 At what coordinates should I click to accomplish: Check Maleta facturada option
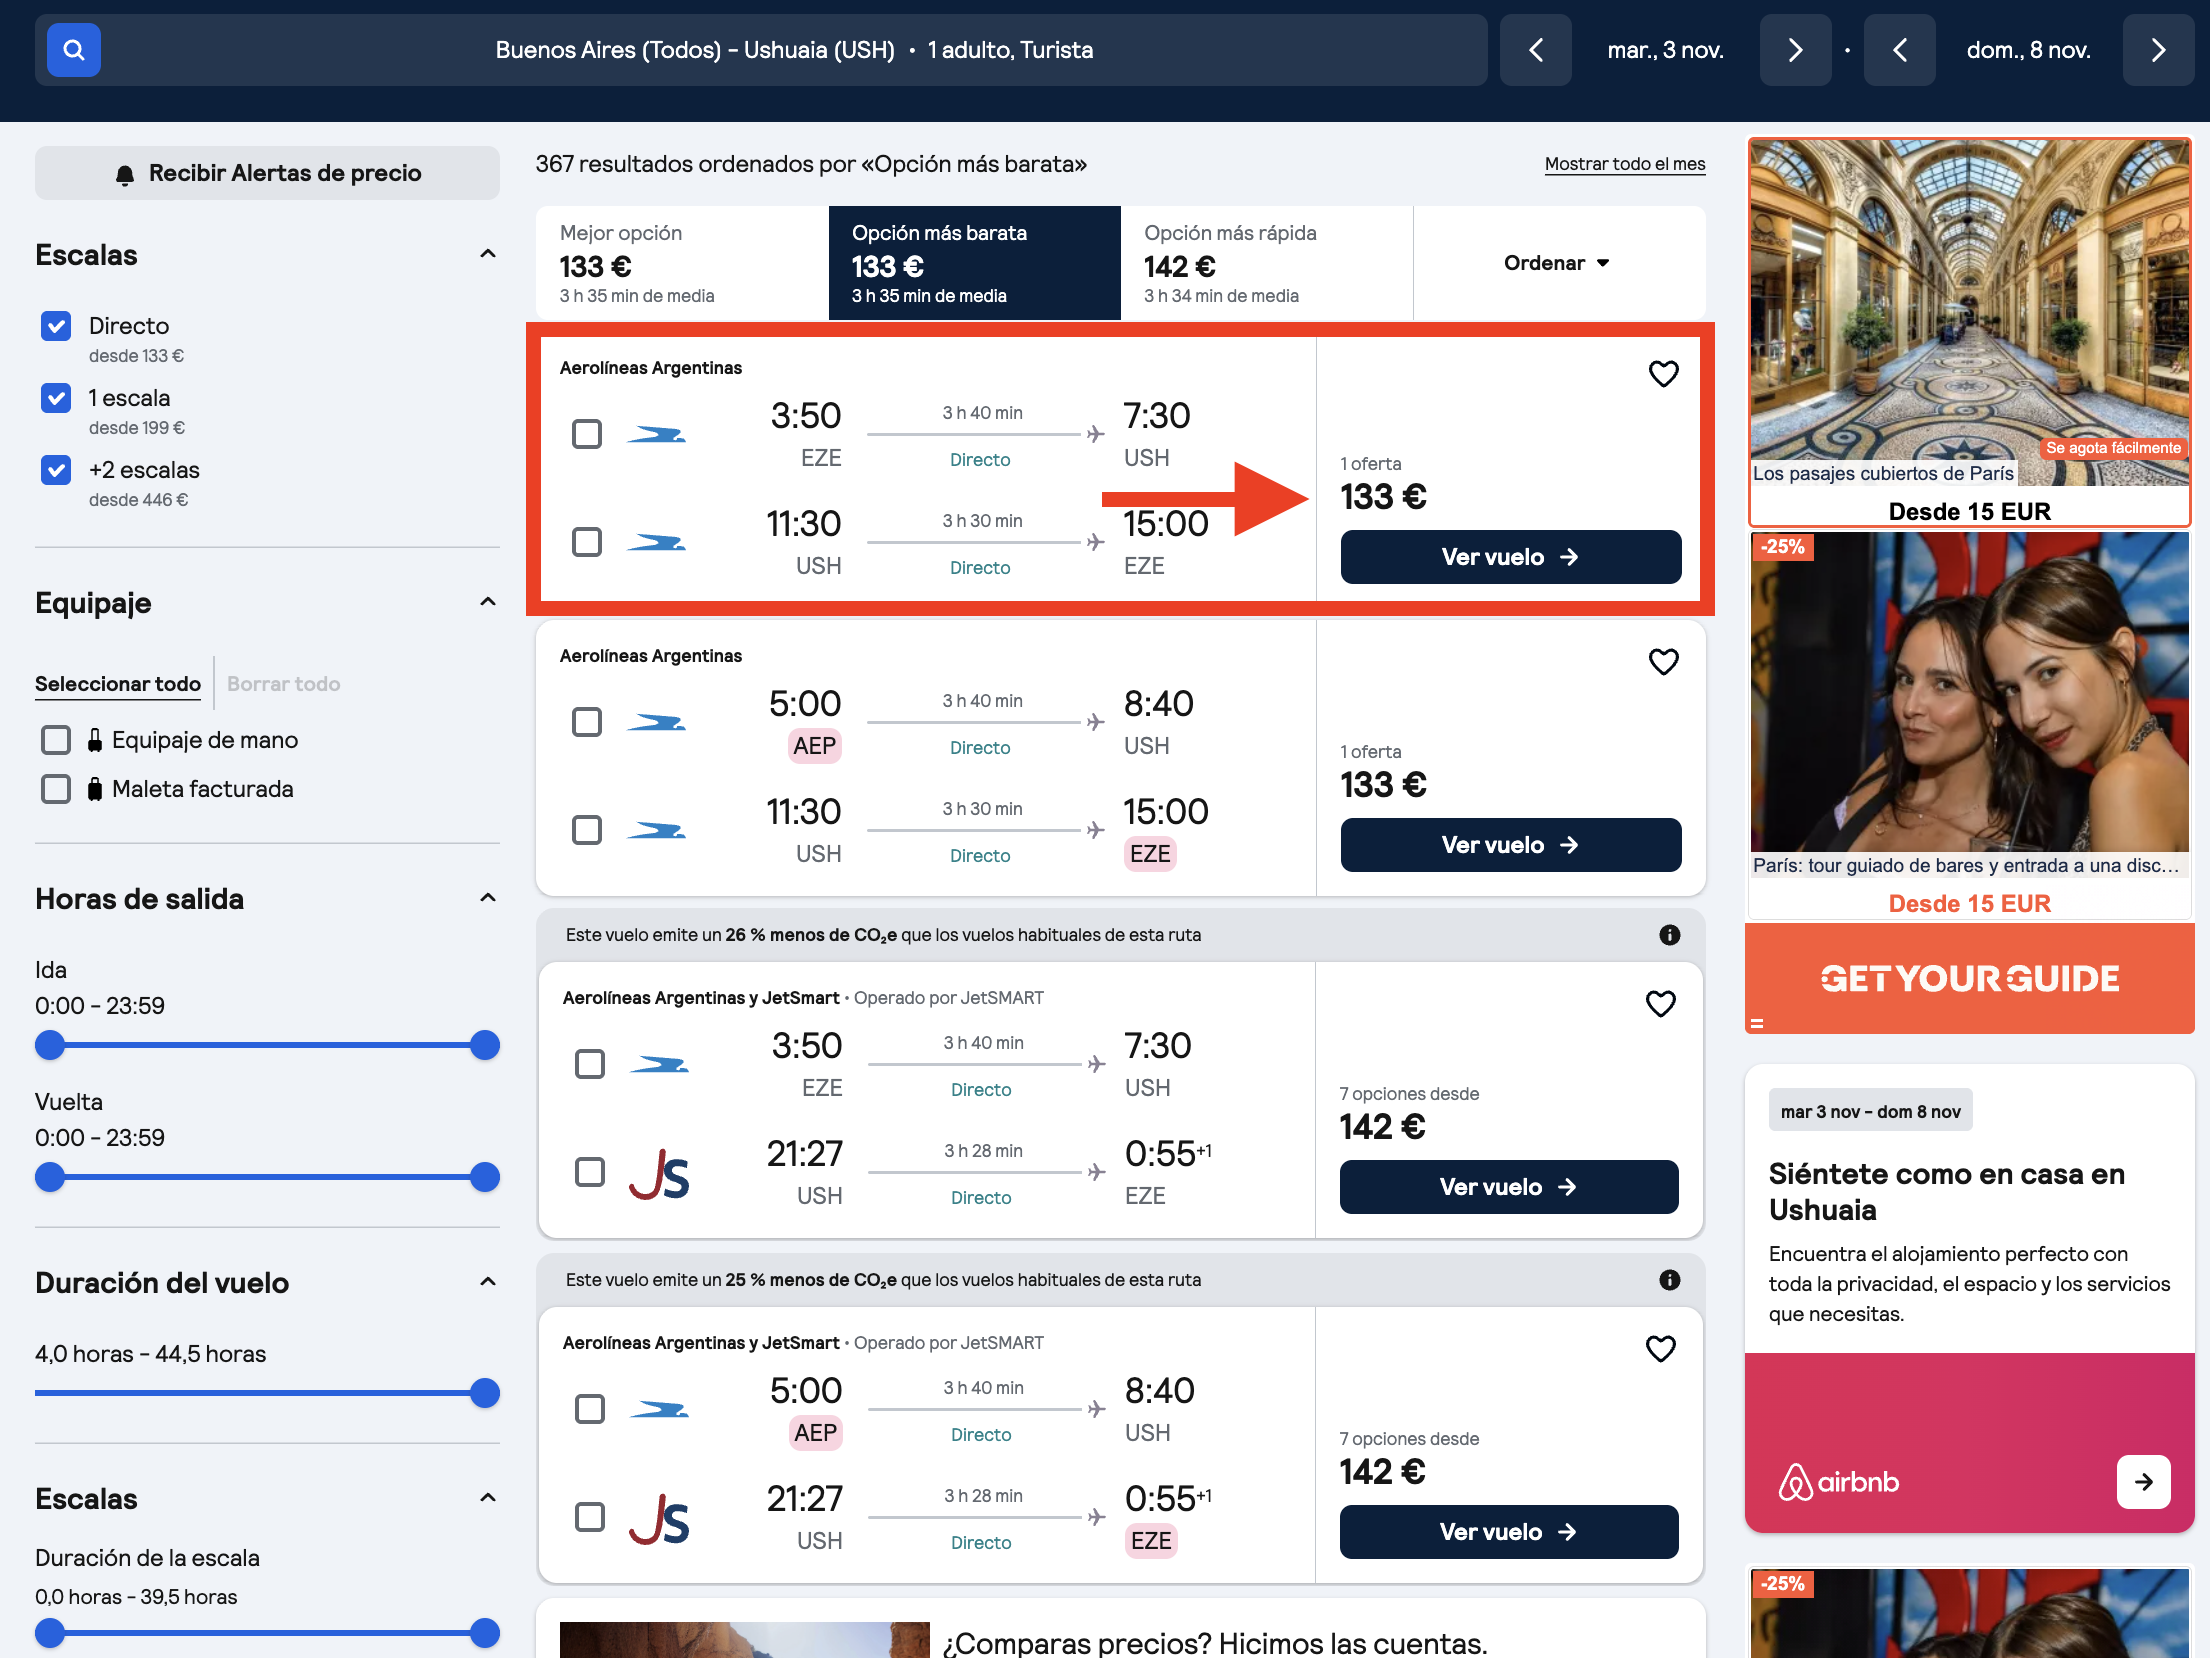click(56, 789)
